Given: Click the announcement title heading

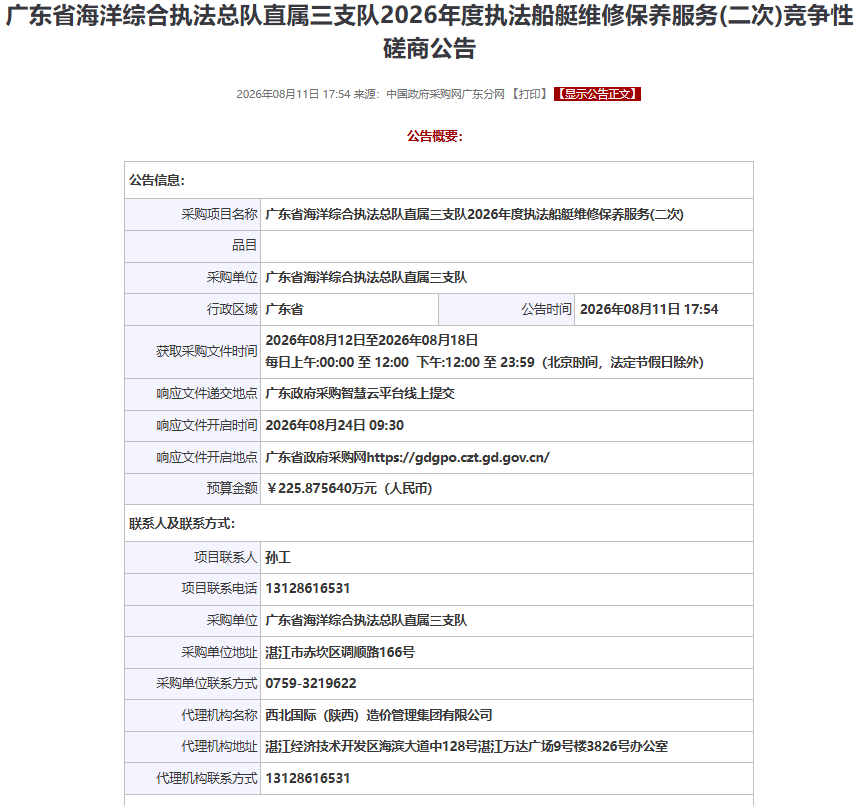Looking at the screenshot, I should tap(429, 32).
